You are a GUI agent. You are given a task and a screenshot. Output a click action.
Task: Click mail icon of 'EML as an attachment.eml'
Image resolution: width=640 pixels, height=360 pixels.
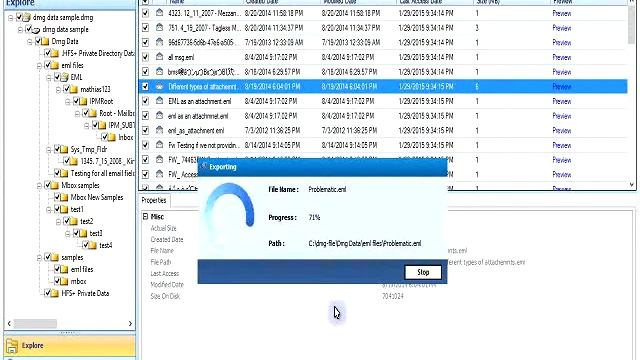(x=159, y=101)
